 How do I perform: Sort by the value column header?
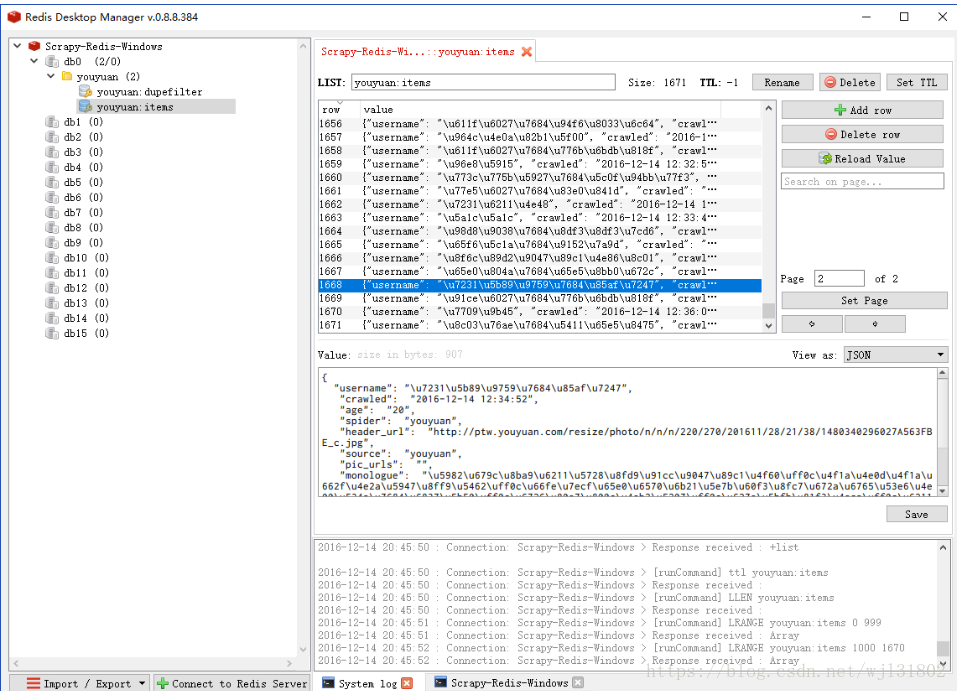tap(540, 110)
